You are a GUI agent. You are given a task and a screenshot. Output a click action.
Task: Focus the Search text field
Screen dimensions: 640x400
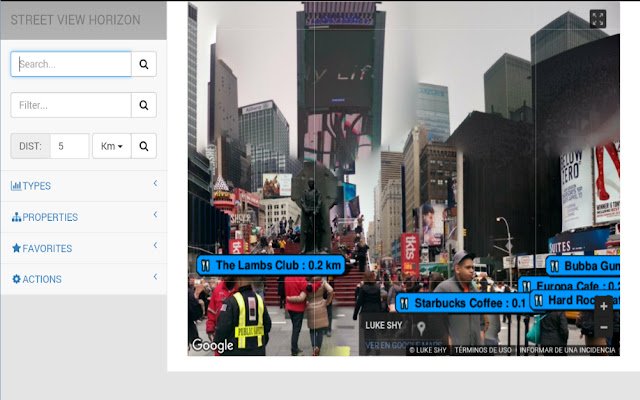pyautogui.click(x=71, y=64)
